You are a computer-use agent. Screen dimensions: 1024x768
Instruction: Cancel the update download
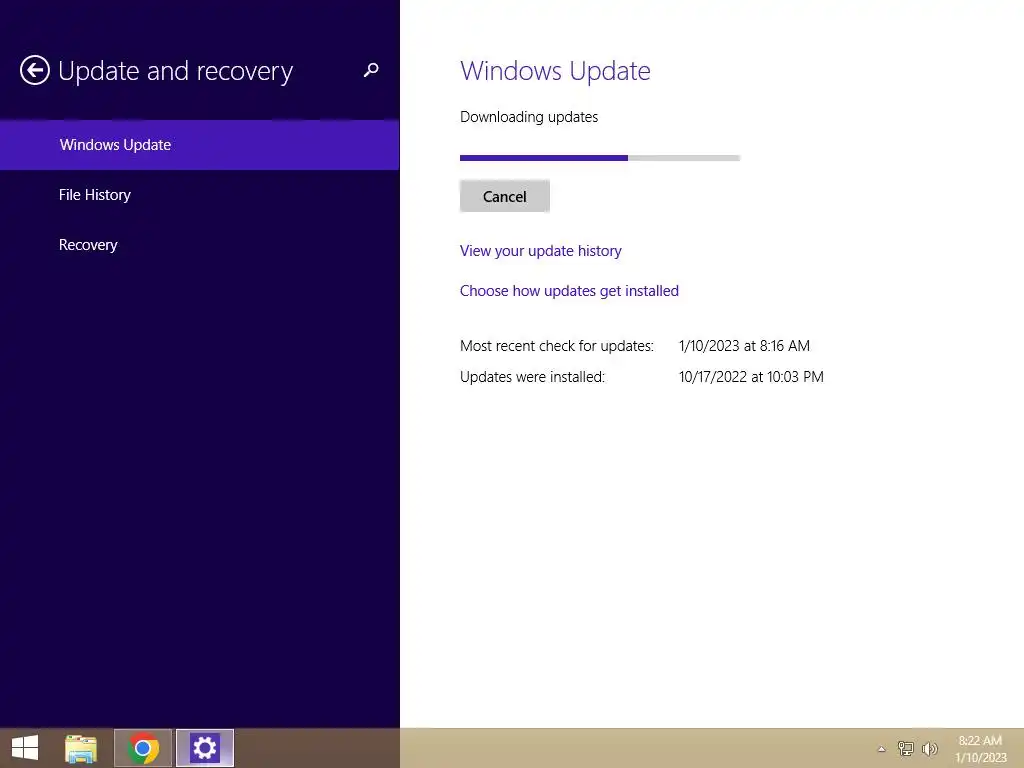pyautogui.click(x=505, y=197)
